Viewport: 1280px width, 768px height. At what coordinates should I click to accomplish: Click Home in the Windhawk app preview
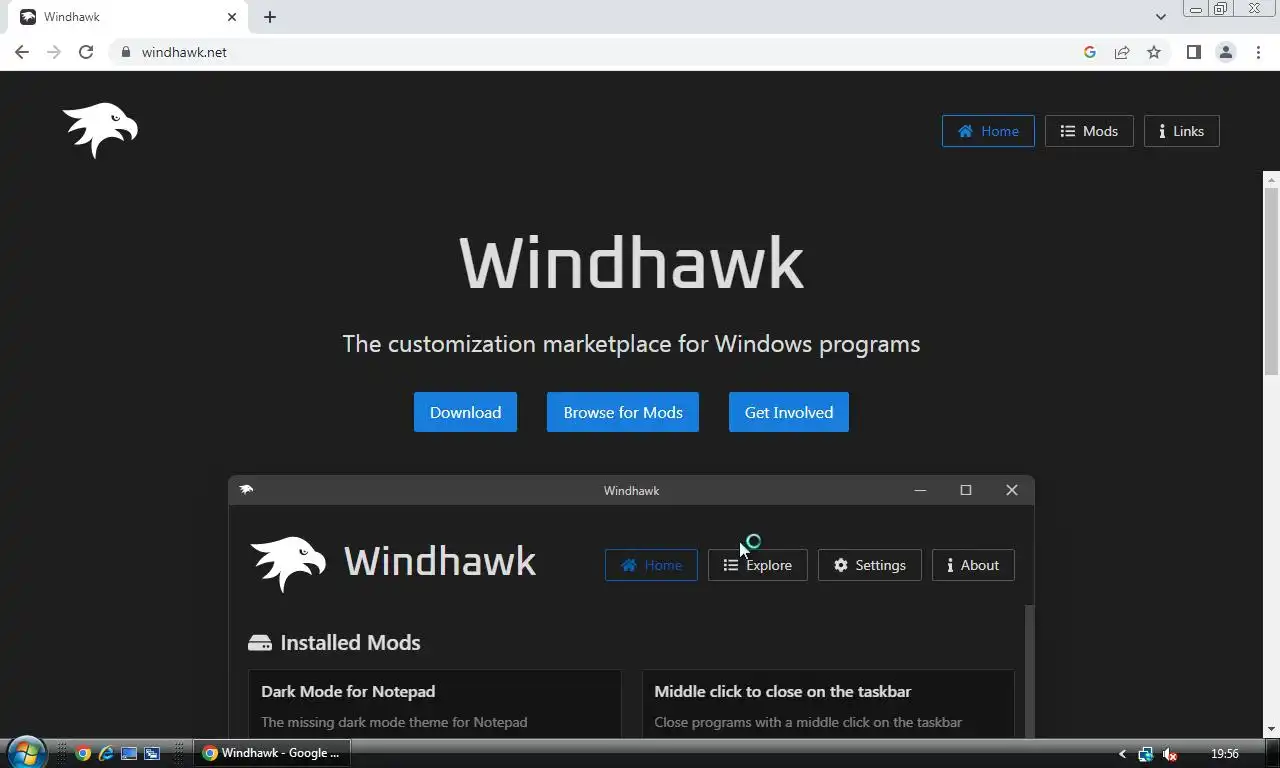point(651,565)
